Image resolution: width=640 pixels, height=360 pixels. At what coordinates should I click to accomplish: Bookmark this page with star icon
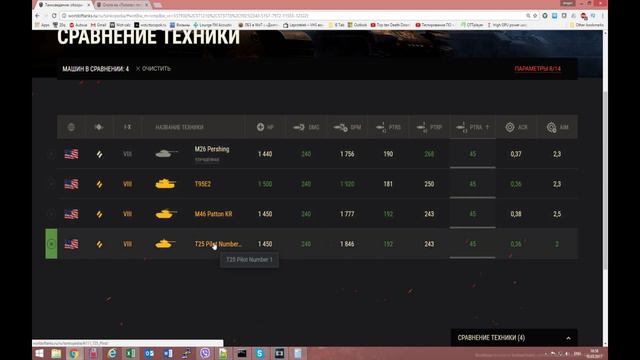pyautogui.click(x=535, y=16)
